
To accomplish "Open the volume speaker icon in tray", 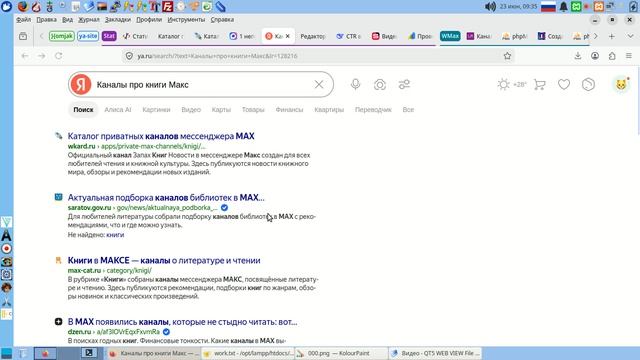I will pos(490,7).
